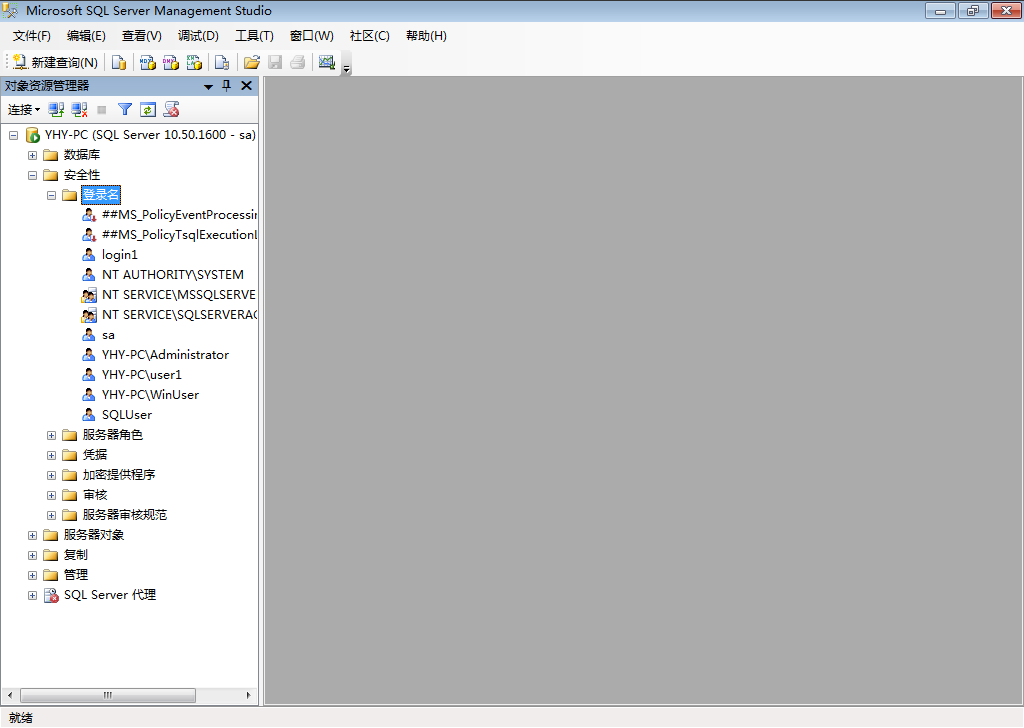Collapse the 登录名 folder
Screen dimensions: 1024x728
point(52,195)
